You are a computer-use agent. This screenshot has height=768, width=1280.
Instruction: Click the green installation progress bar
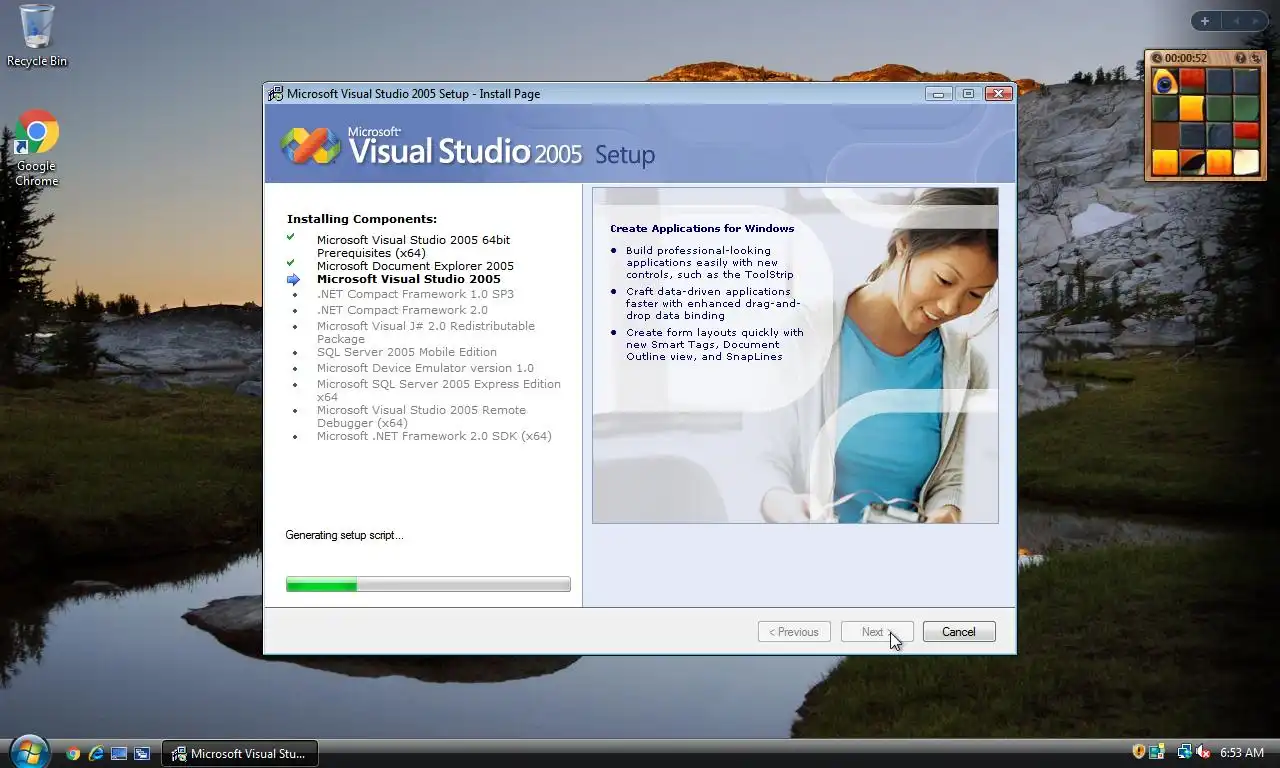coord(428,585)
